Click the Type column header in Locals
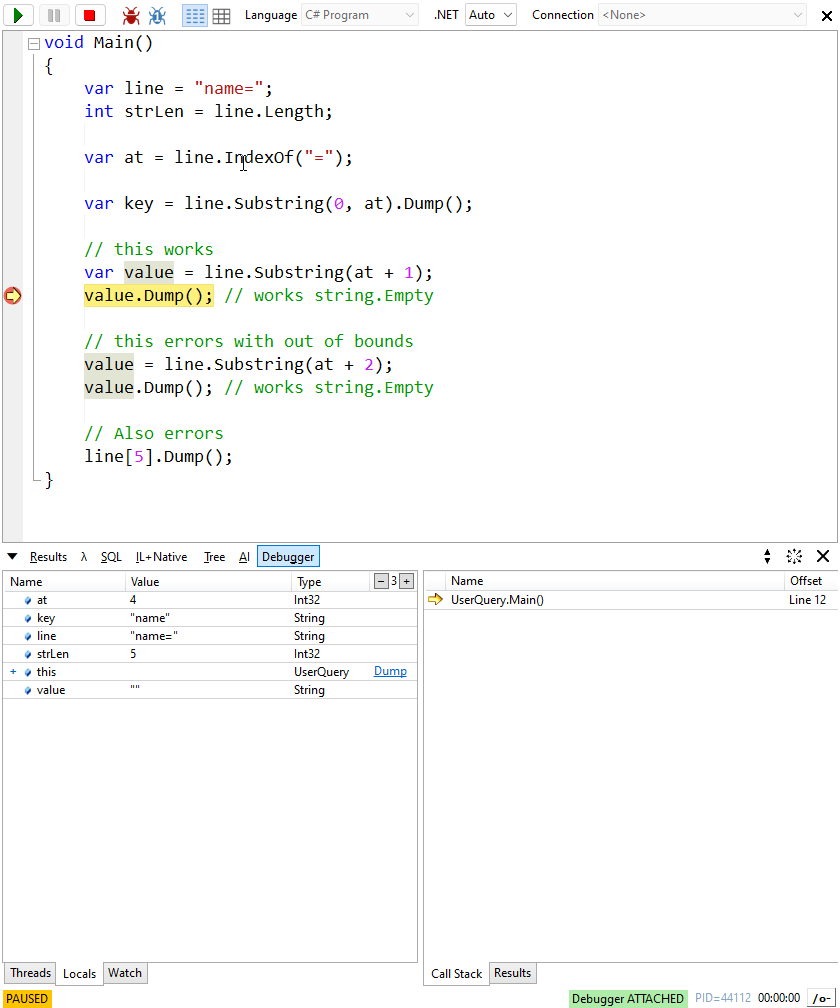 click(331, 582)
